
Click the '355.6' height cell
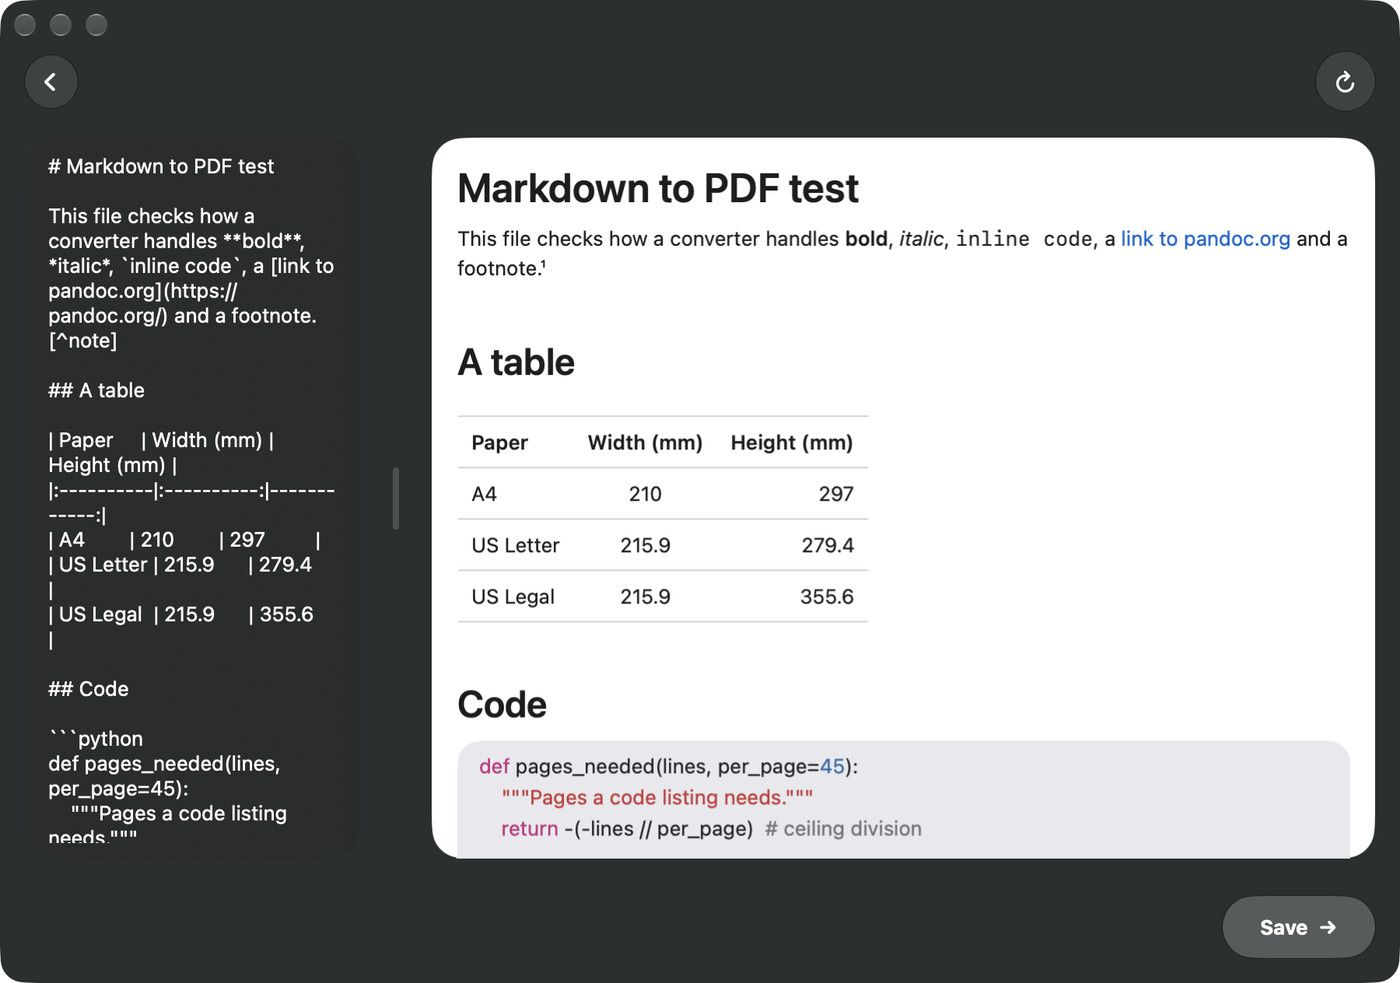(827, 597)
